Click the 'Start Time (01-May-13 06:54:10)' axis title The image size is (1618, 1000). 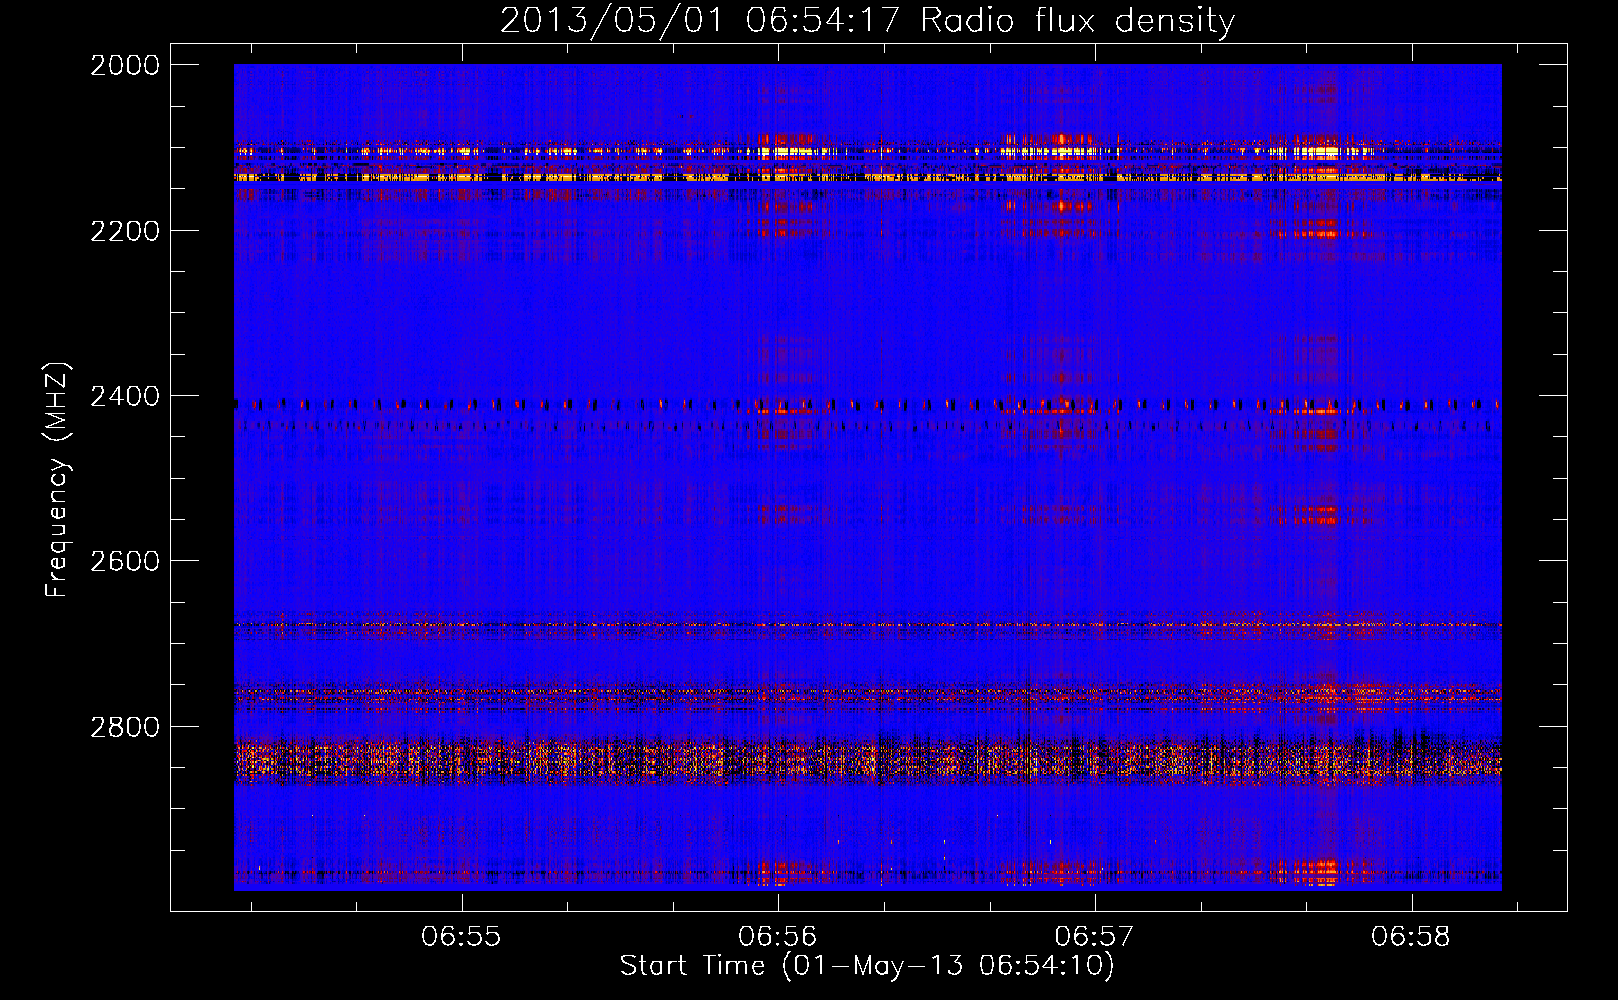coord(867,966)
